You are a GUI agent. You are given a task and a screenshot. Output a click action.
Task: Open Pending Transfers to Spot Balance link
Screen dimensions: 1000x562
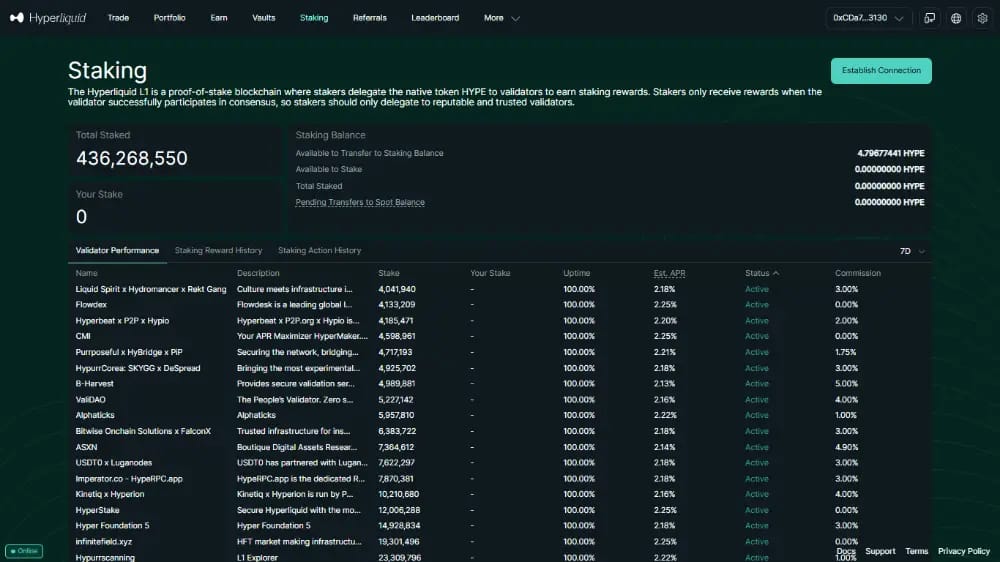[360, 202]
